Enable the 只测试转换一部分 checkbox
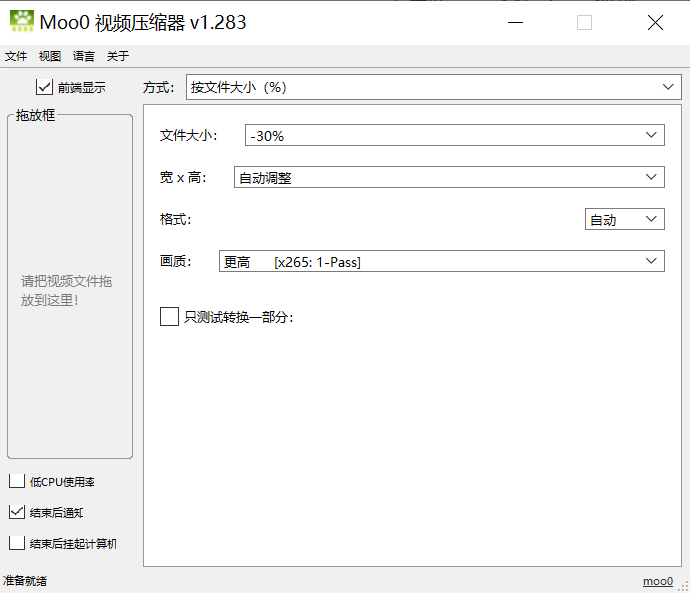 coord(169,317)
